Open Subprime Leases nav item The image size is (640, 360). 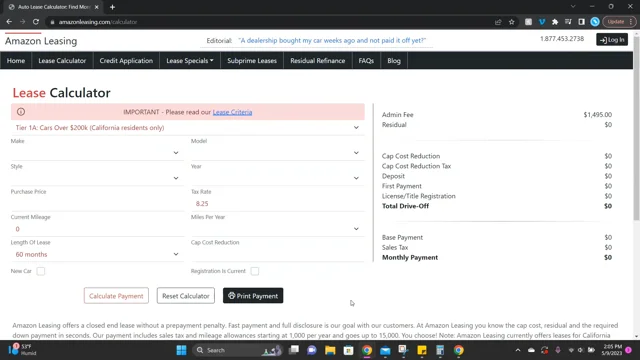click(252, 60)
